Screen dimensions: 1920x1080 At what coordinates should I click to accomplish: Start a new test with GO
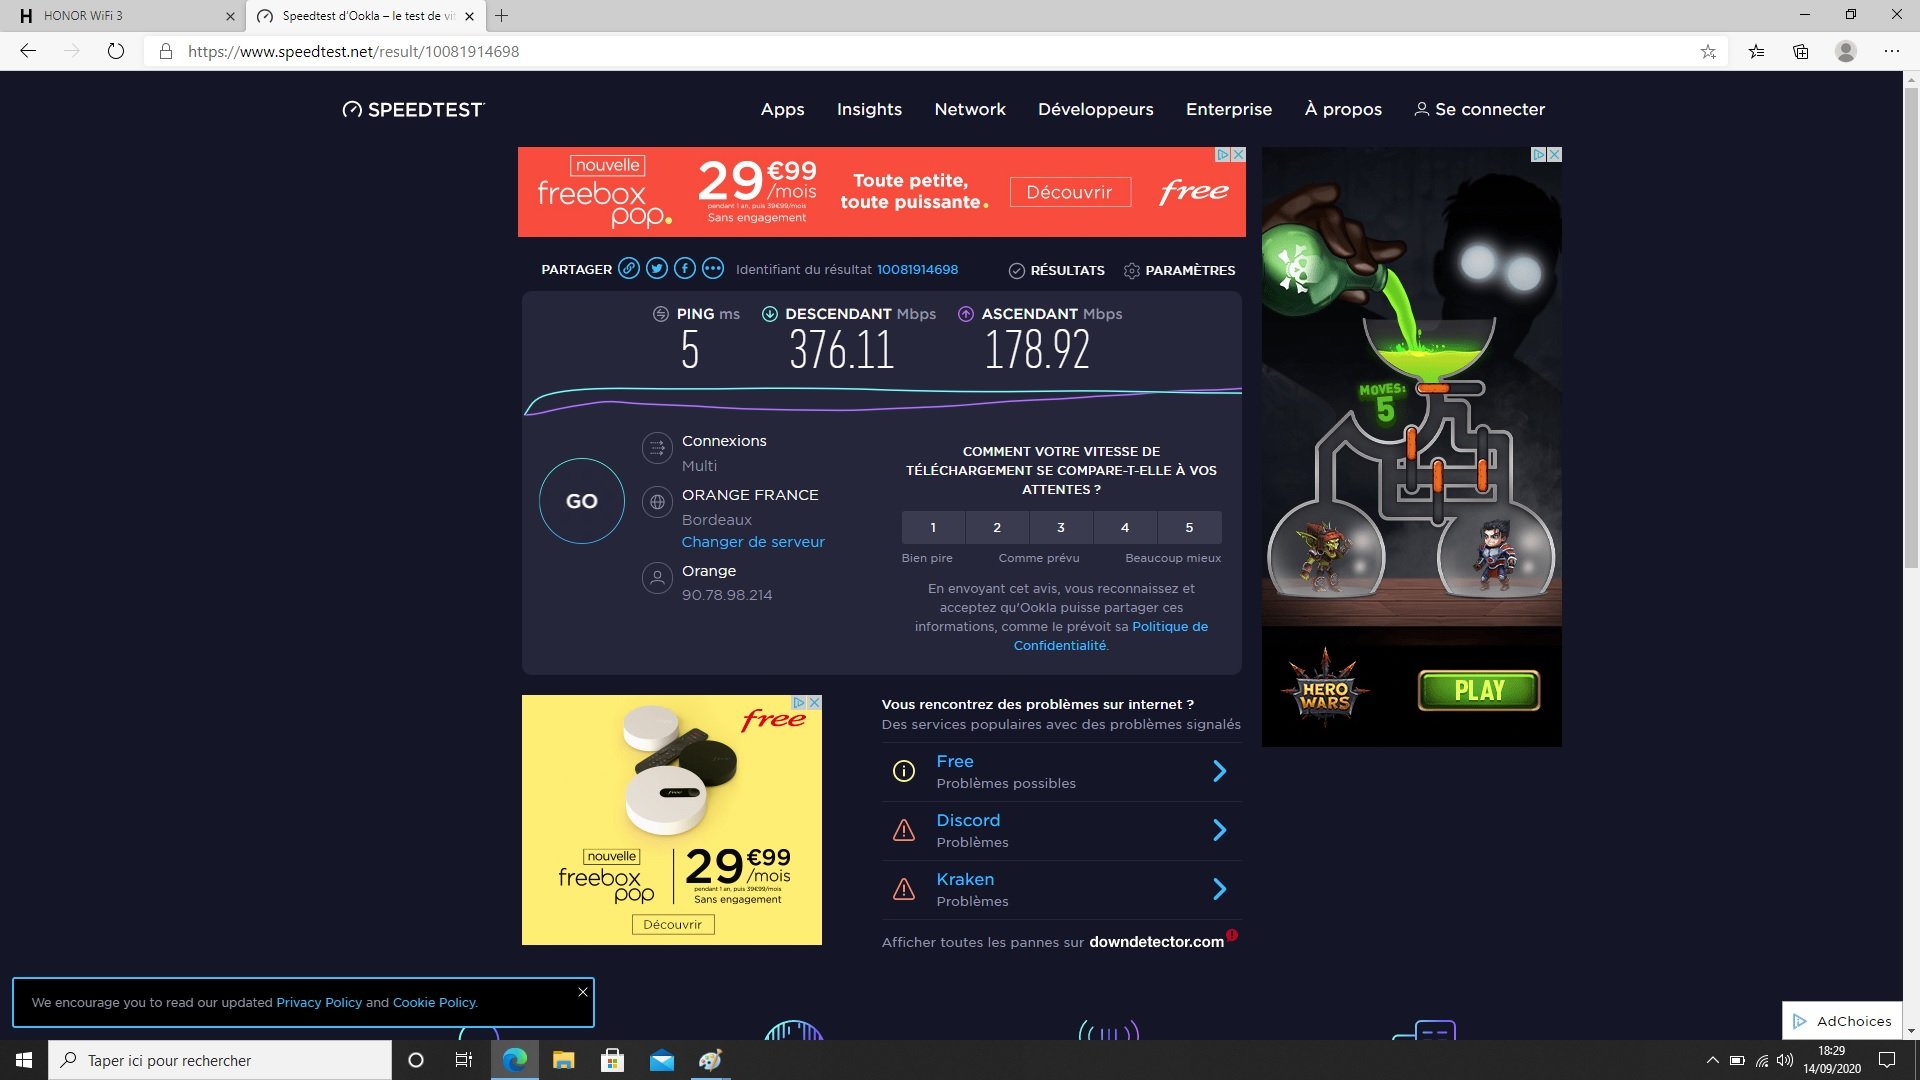tap(582, 501)
